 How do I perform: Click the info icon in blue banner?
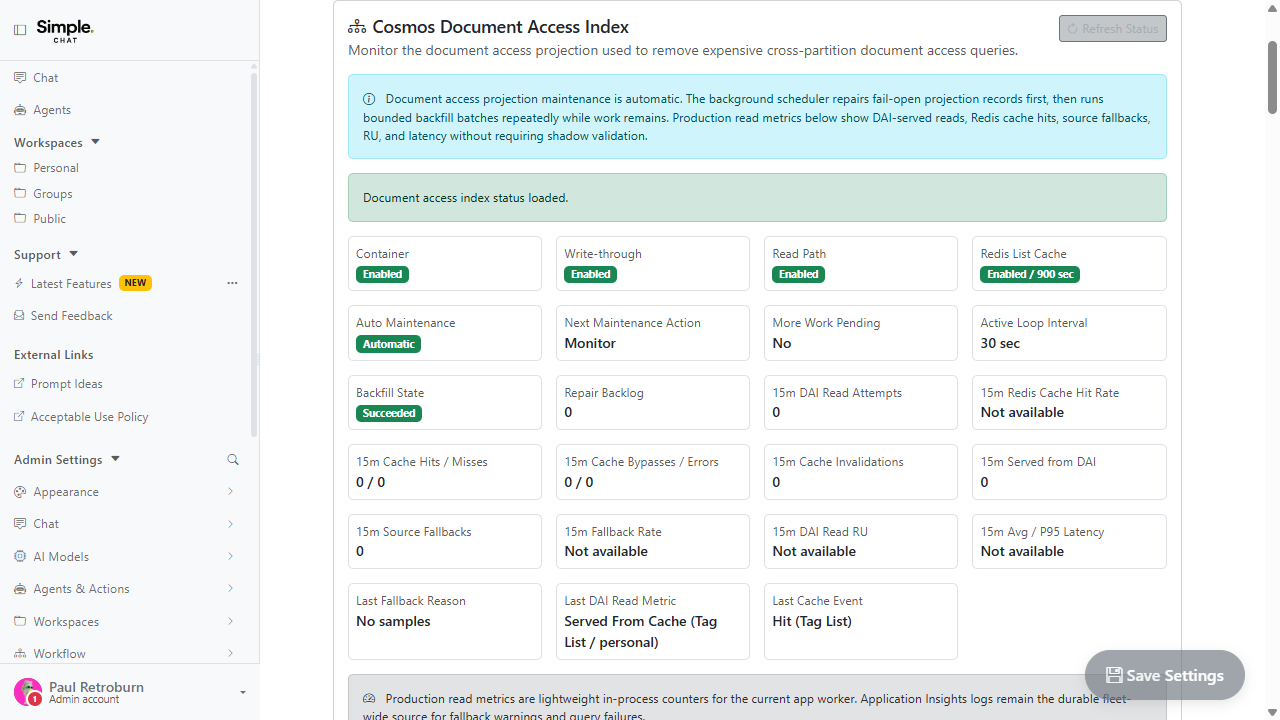pyautogui.click(x=369, y=99)
